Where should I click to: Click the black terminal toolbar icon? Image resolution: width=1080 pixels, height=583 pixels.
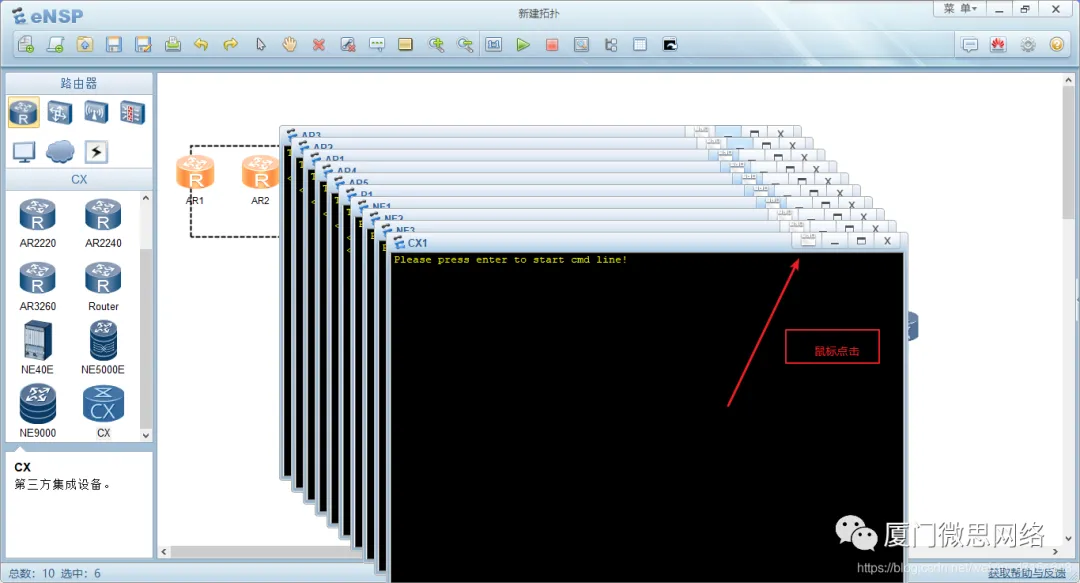point(669,45)
